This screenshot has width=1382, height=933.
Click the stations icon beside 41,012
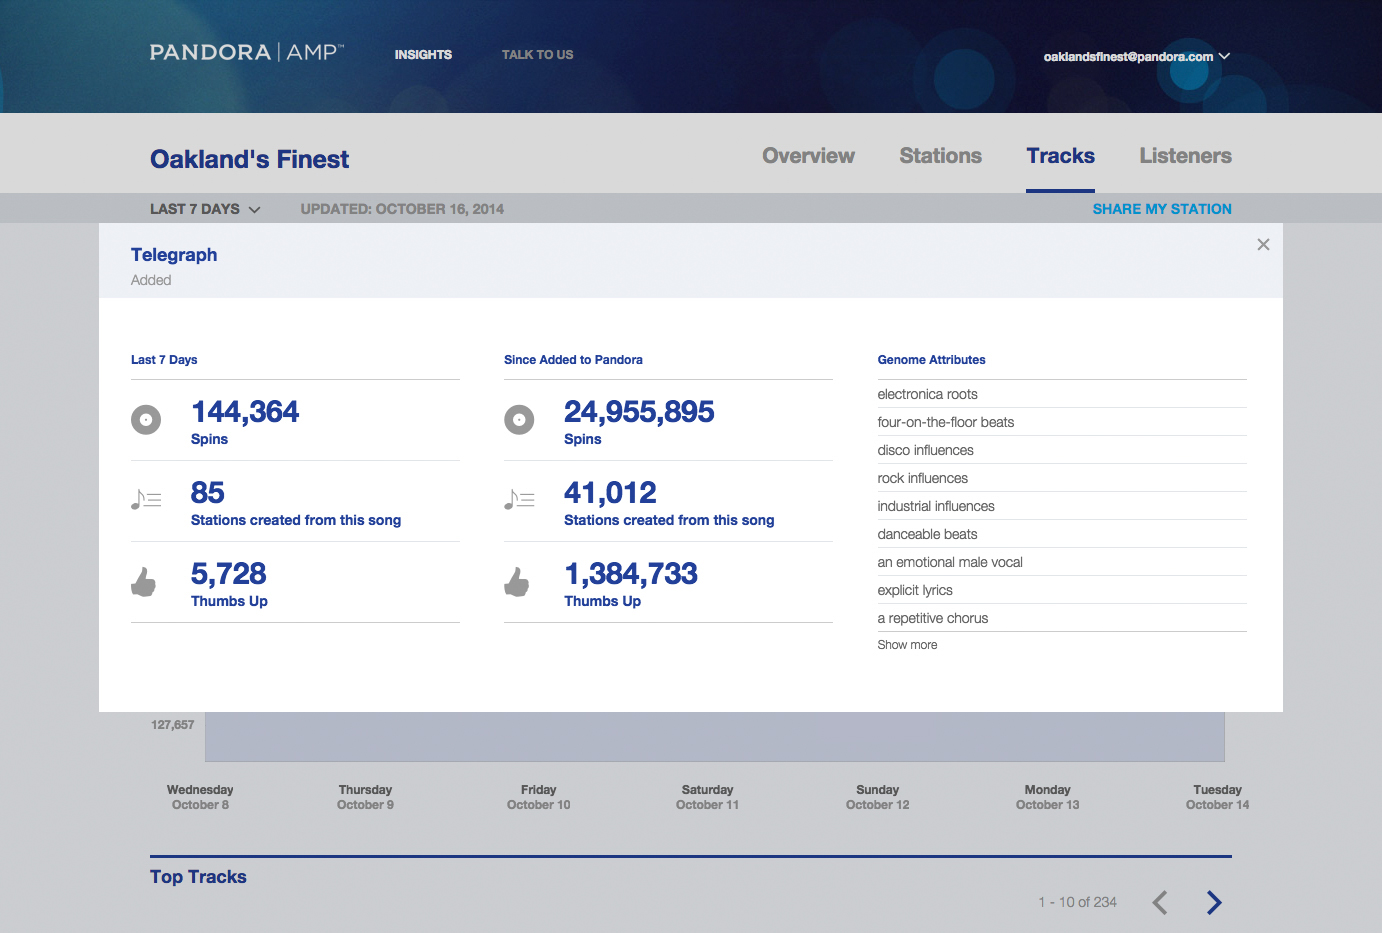click(519, 499)
